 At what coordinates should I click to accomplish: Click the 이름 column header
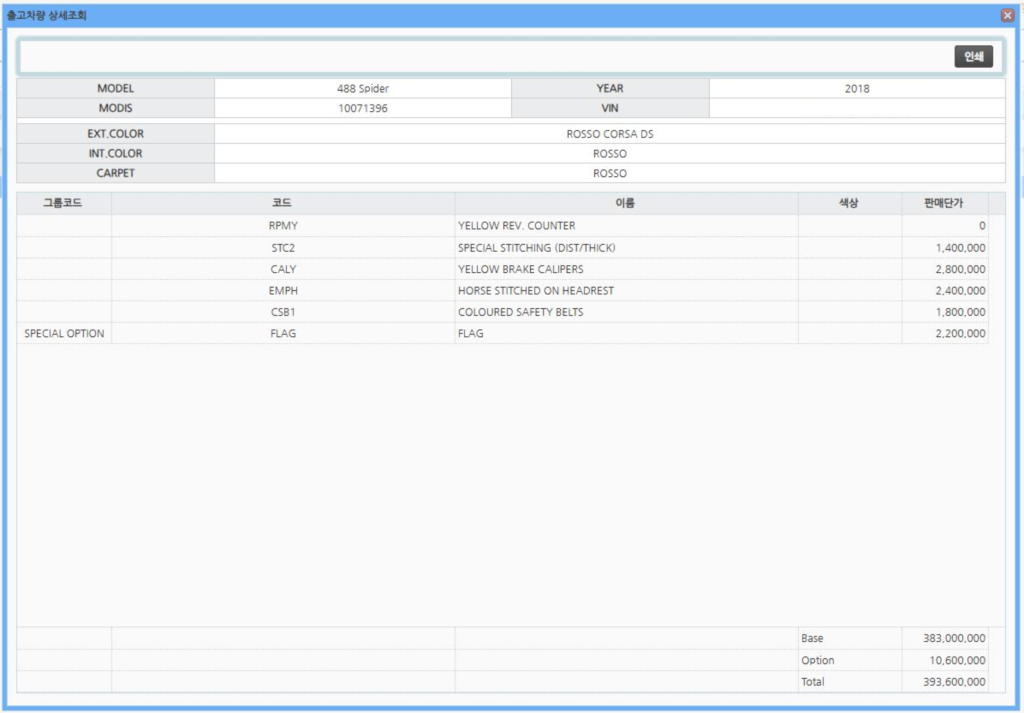626,203
